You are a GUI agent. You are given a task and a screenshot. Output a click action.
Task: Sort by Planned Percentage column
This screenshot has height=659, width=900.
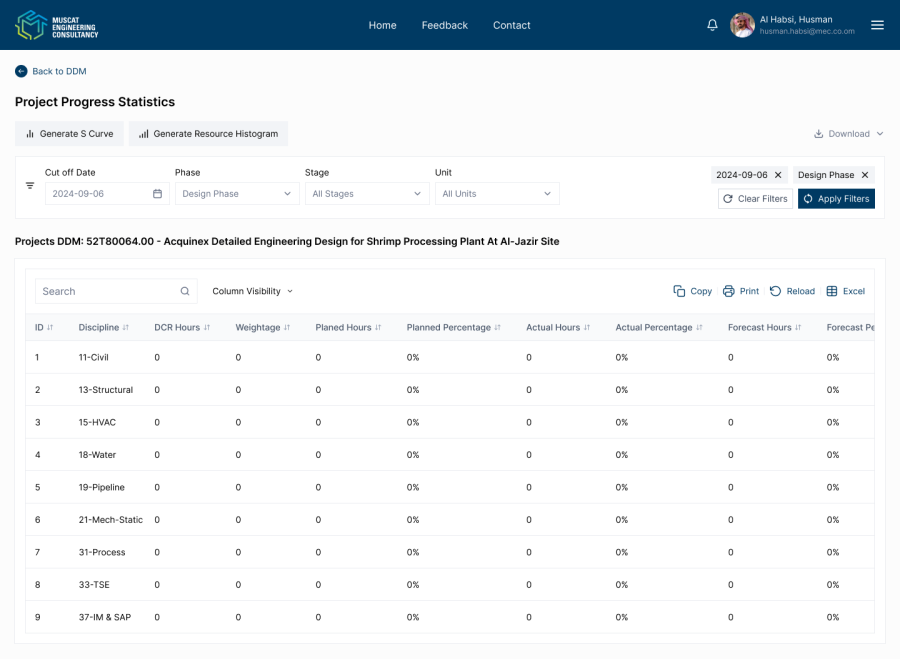click(497, 327)
